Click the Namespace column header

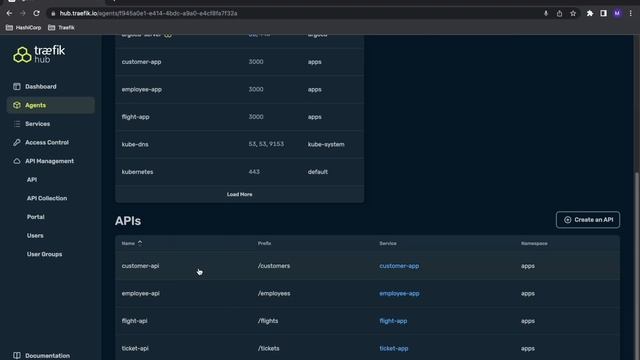[534, 243]
